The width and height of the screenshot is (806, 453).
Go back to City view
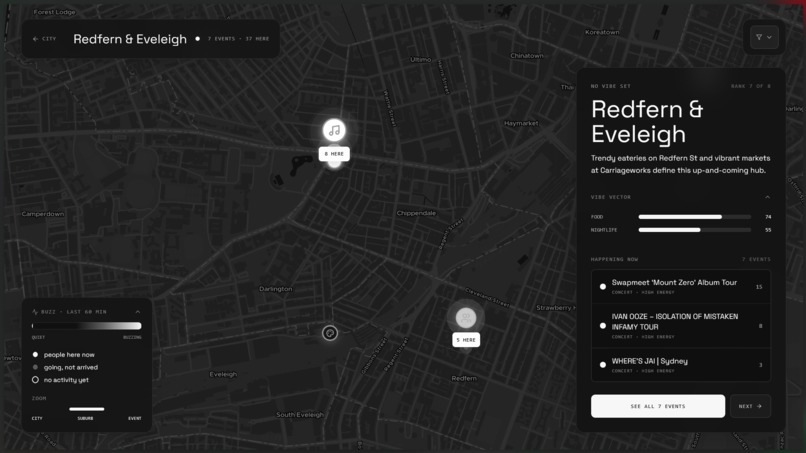coord(44,39)
